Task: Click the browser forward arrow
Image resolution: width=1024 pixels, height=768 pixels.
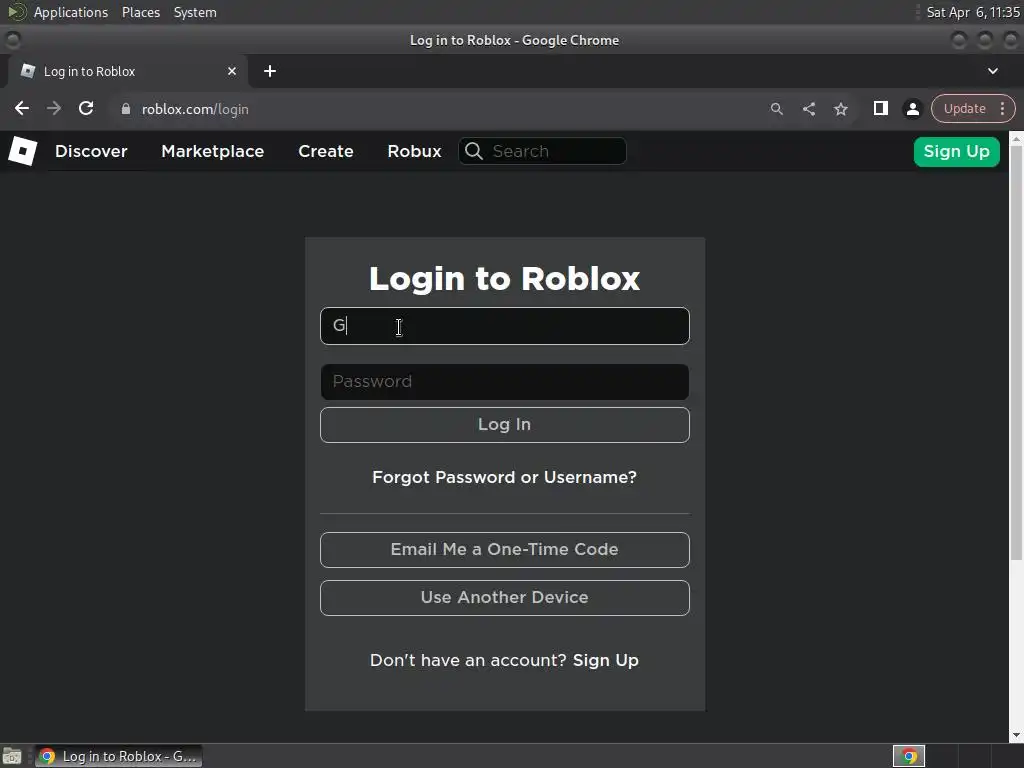Action: (x=54, y=108)
